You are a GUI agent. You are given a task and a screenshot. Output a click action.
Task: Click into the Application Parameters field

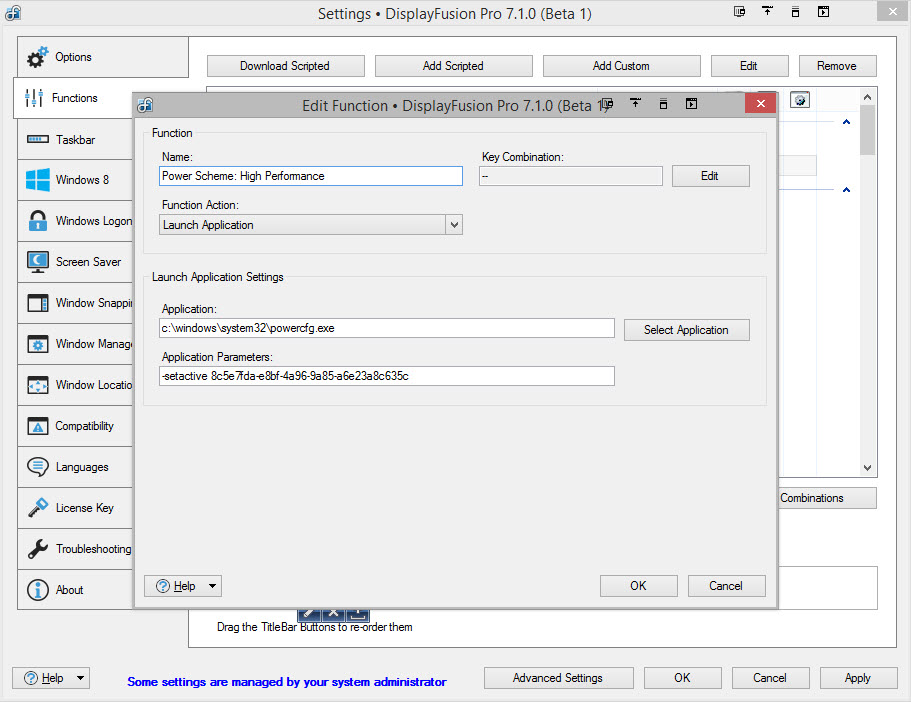click(387, 376)
